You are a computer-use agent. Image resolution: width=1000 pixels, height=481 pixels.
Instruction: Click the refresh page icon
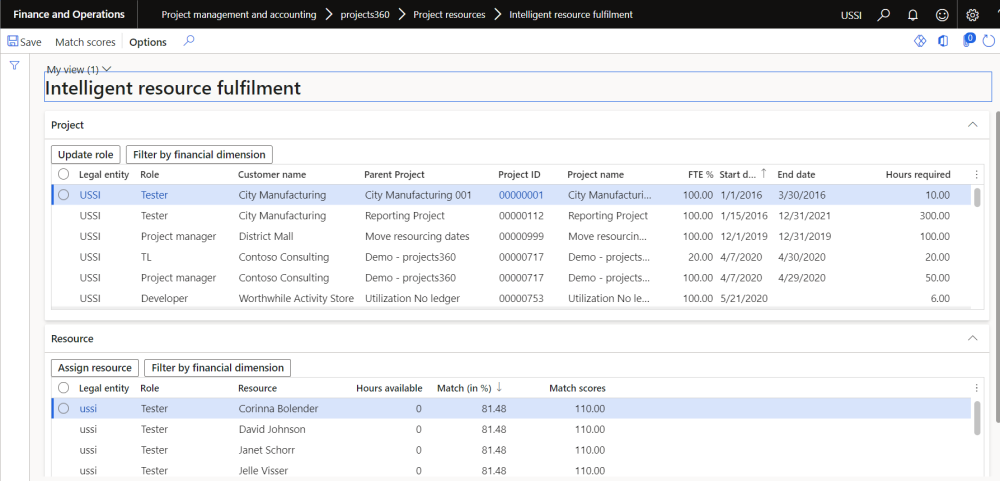[988, 42]
